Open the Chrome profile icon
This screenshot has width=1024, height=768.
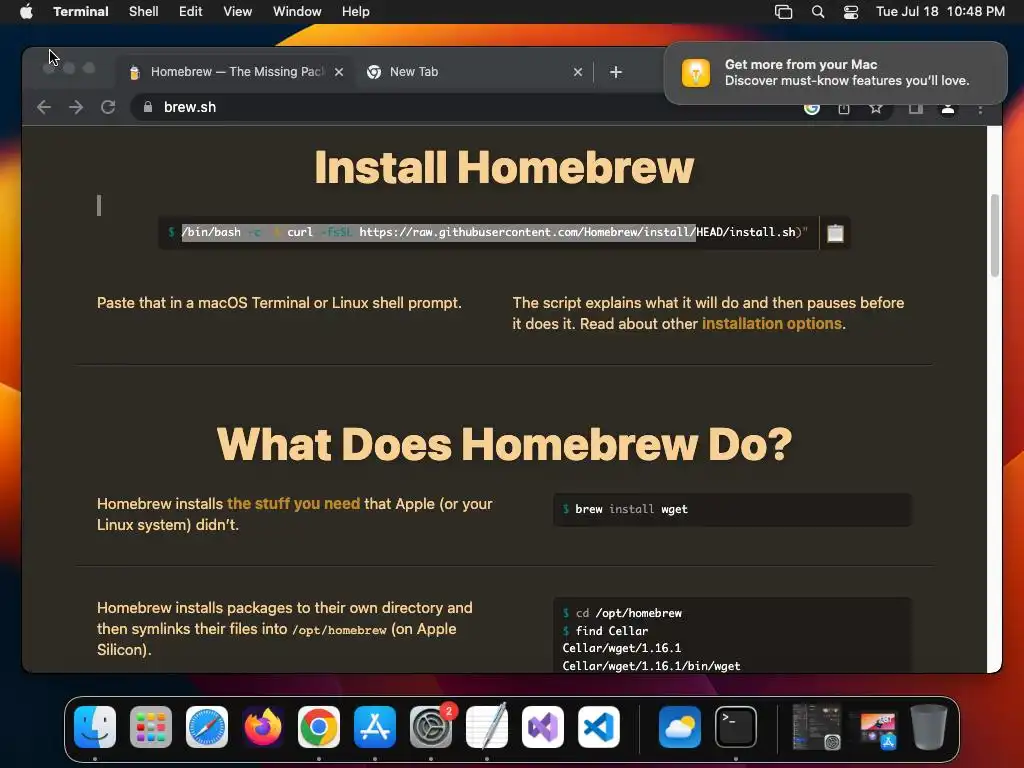tap(948, 108)
